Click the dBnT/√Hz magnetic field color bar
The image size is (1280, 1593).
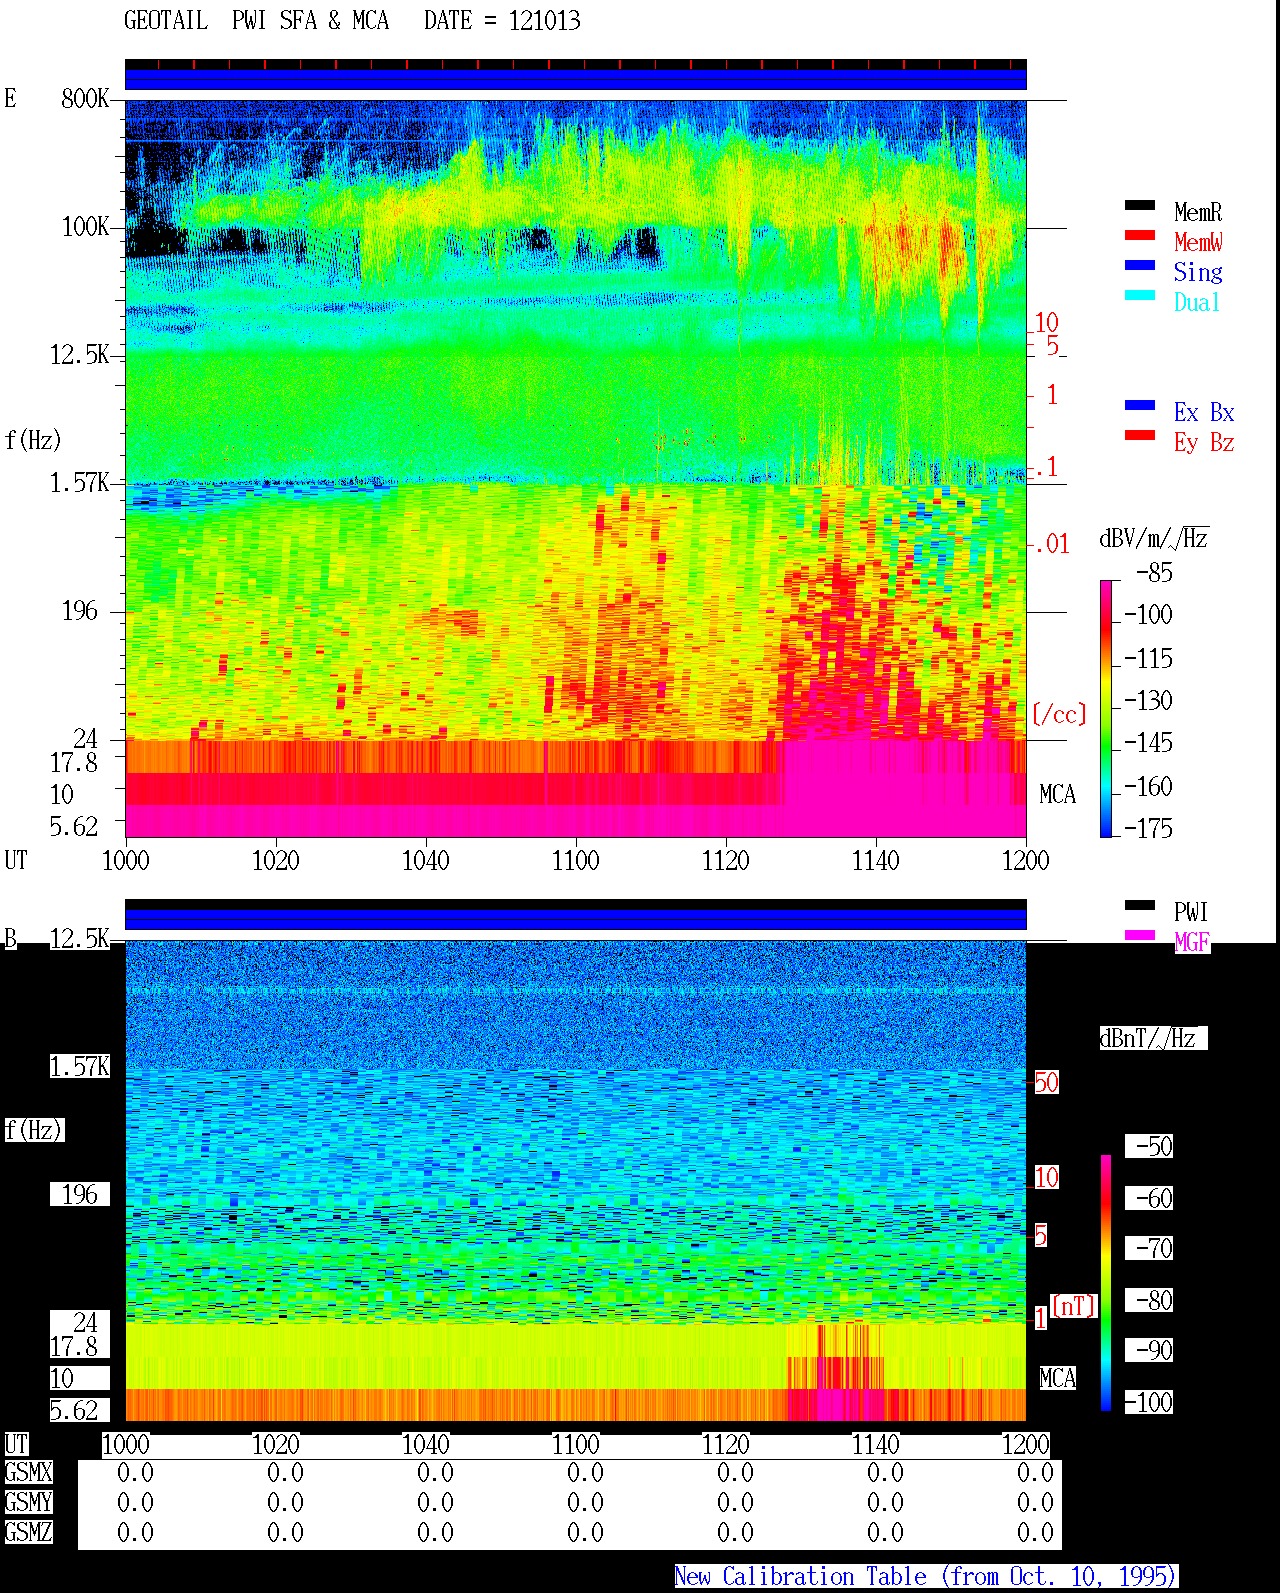coord(1106,1283)
